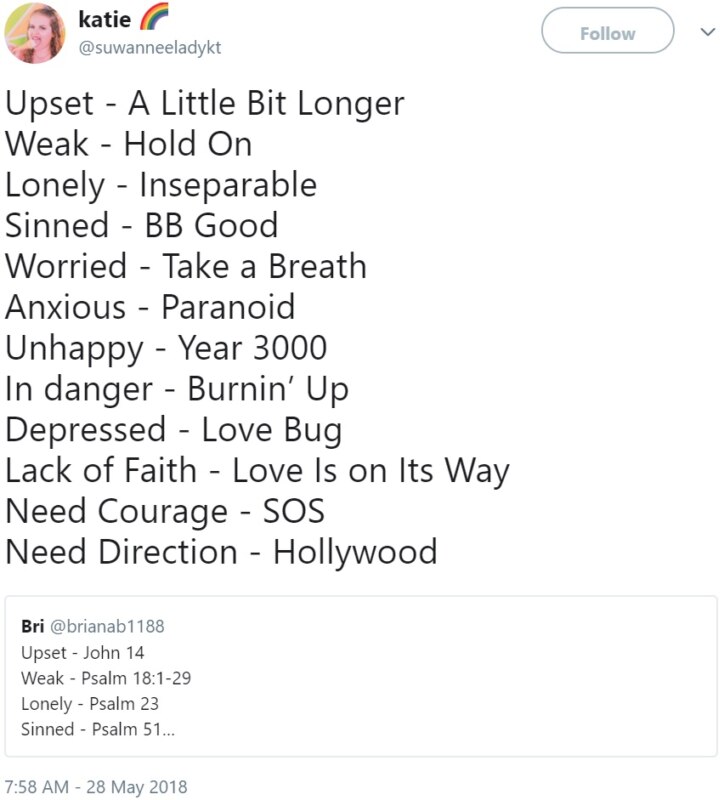Open the quoted tweet from Bri

[x=361, y=676]
